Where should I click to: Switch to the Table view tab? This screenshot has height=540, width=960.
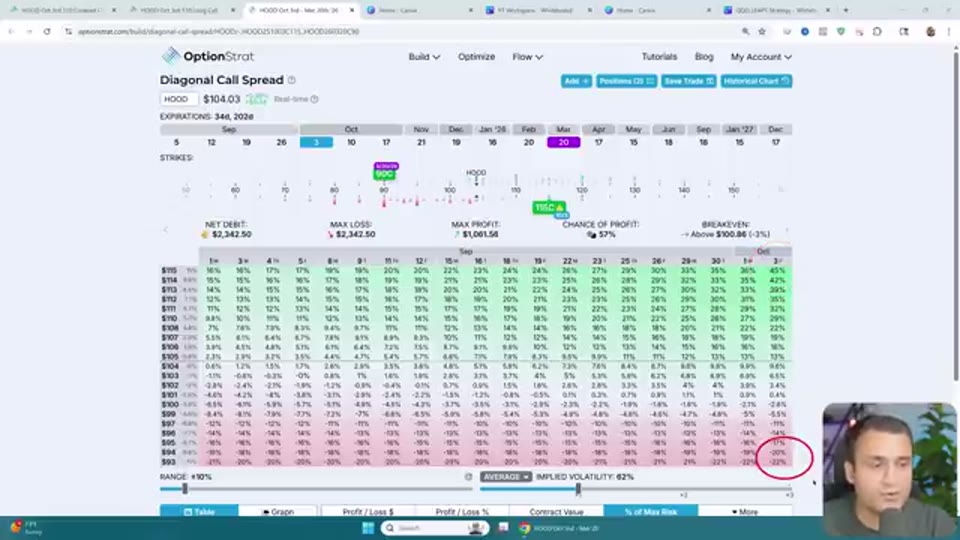[x=199, y=511]
